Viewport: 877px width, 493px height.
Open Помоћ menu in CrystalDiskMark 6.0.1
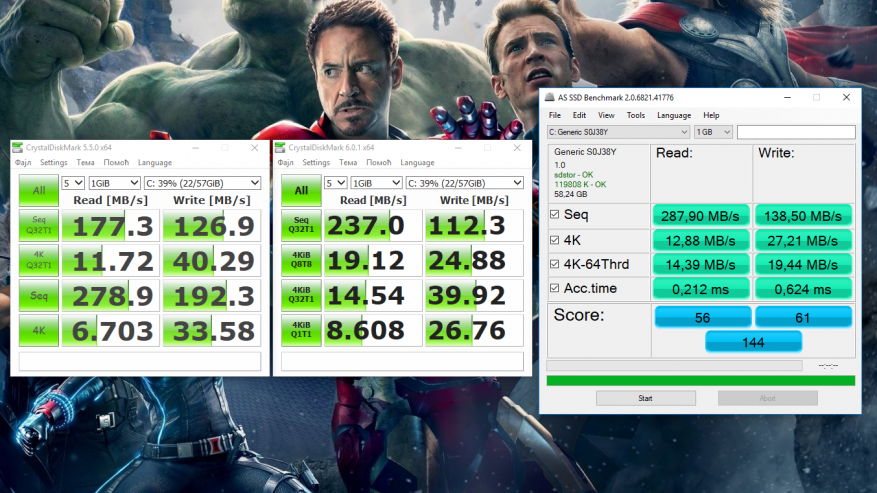(x=379, y=162)
